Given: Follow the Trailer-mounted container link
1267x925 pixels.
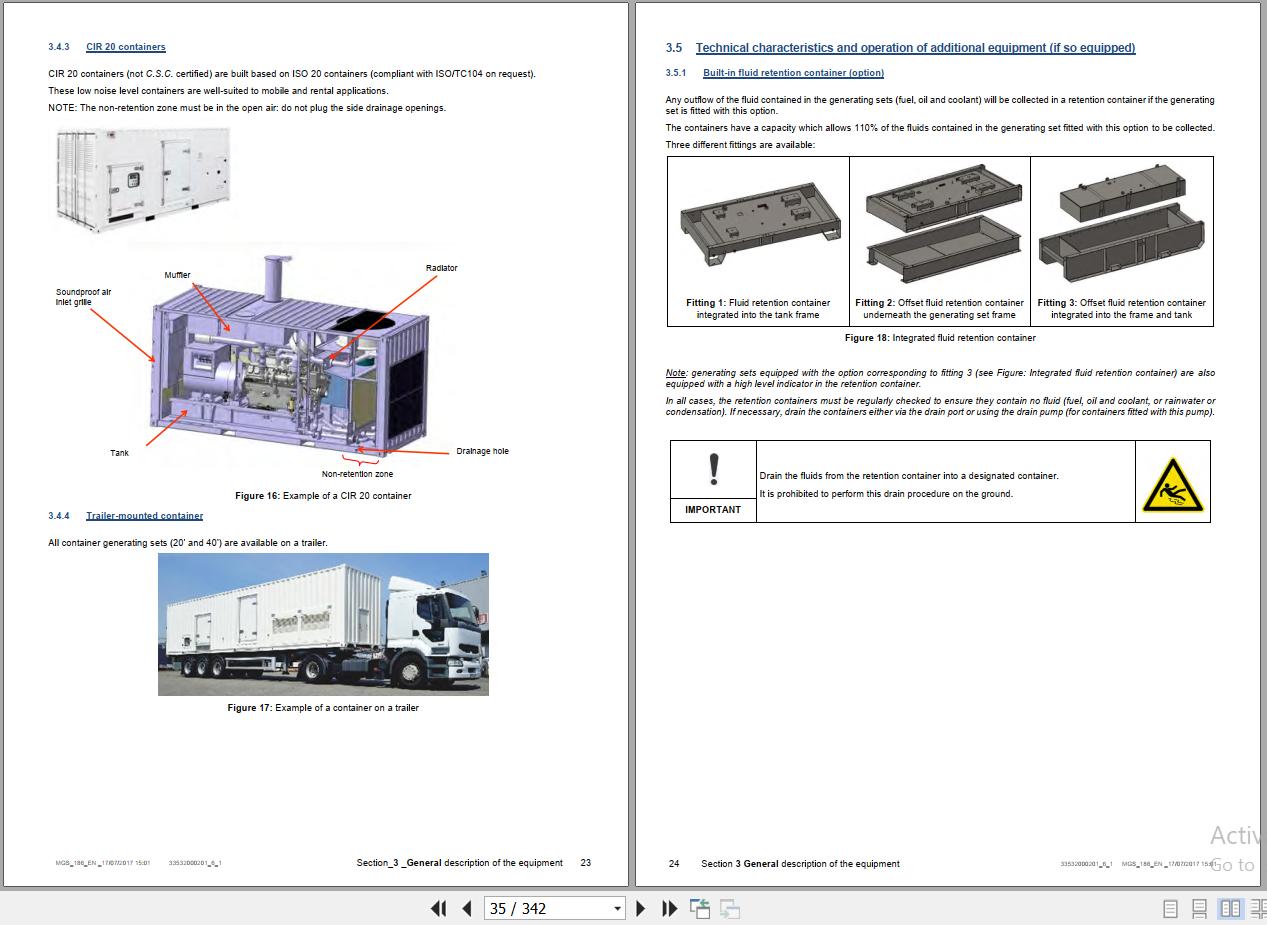Looking at the screenshot, I should (x=144, y=515).
